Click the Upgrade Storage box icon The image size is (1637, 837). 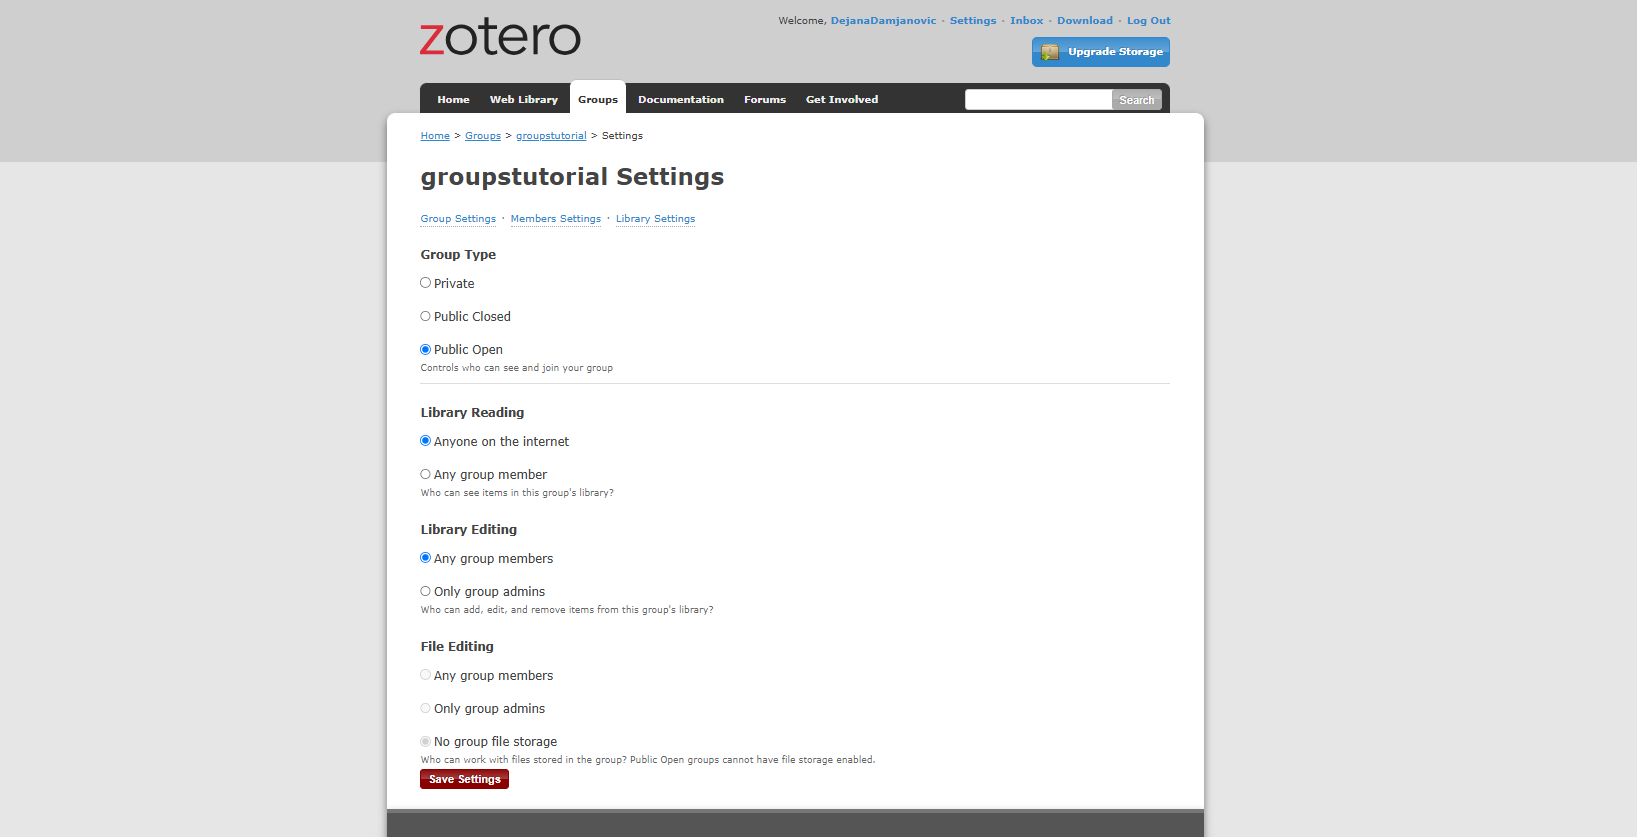[1050, 52]
